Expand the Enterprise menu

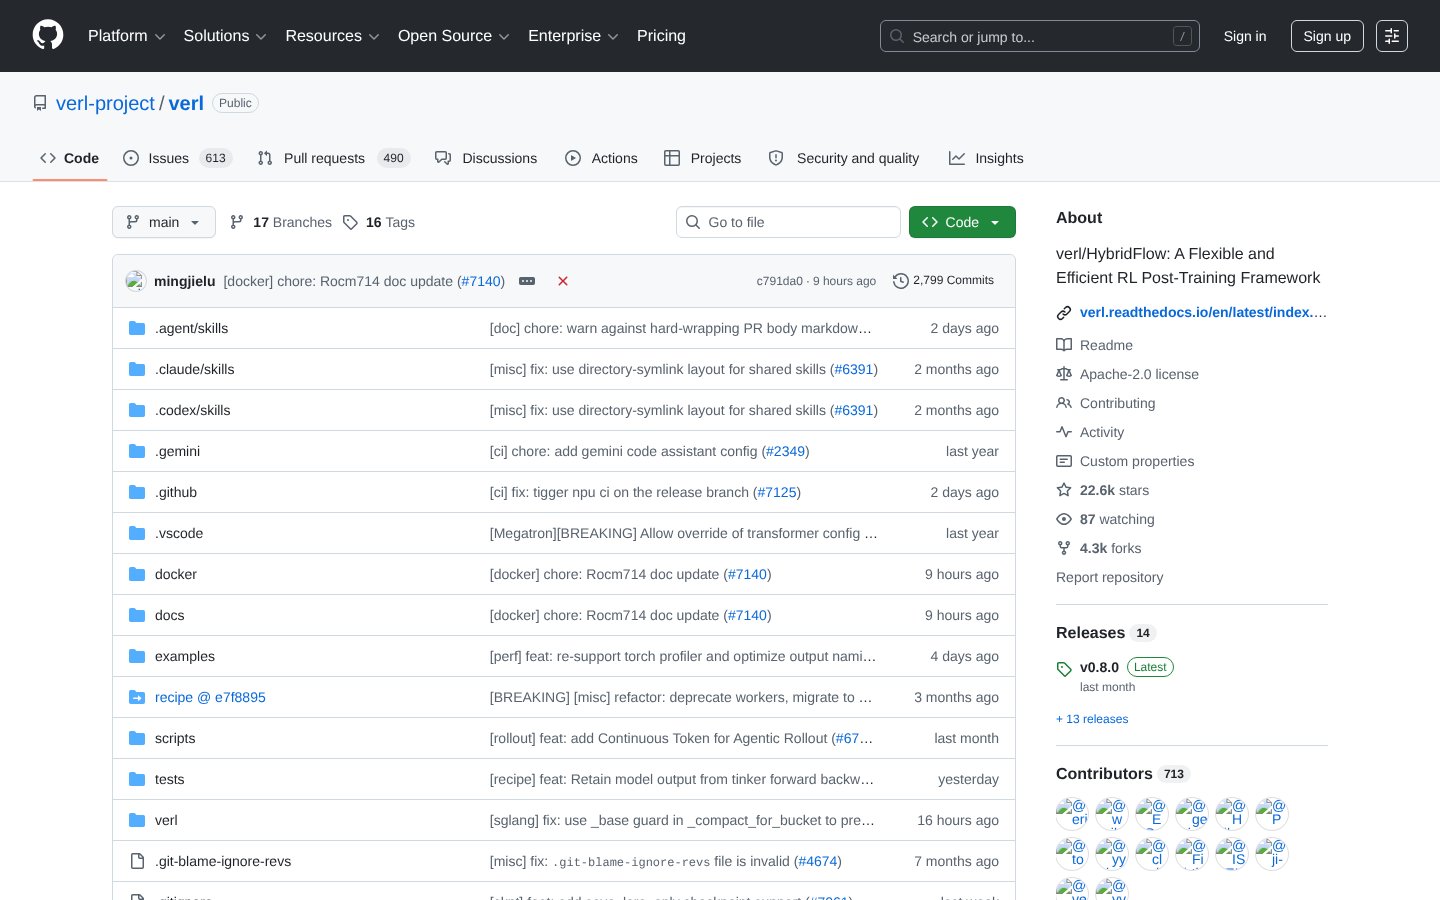[x=573, y=36]
